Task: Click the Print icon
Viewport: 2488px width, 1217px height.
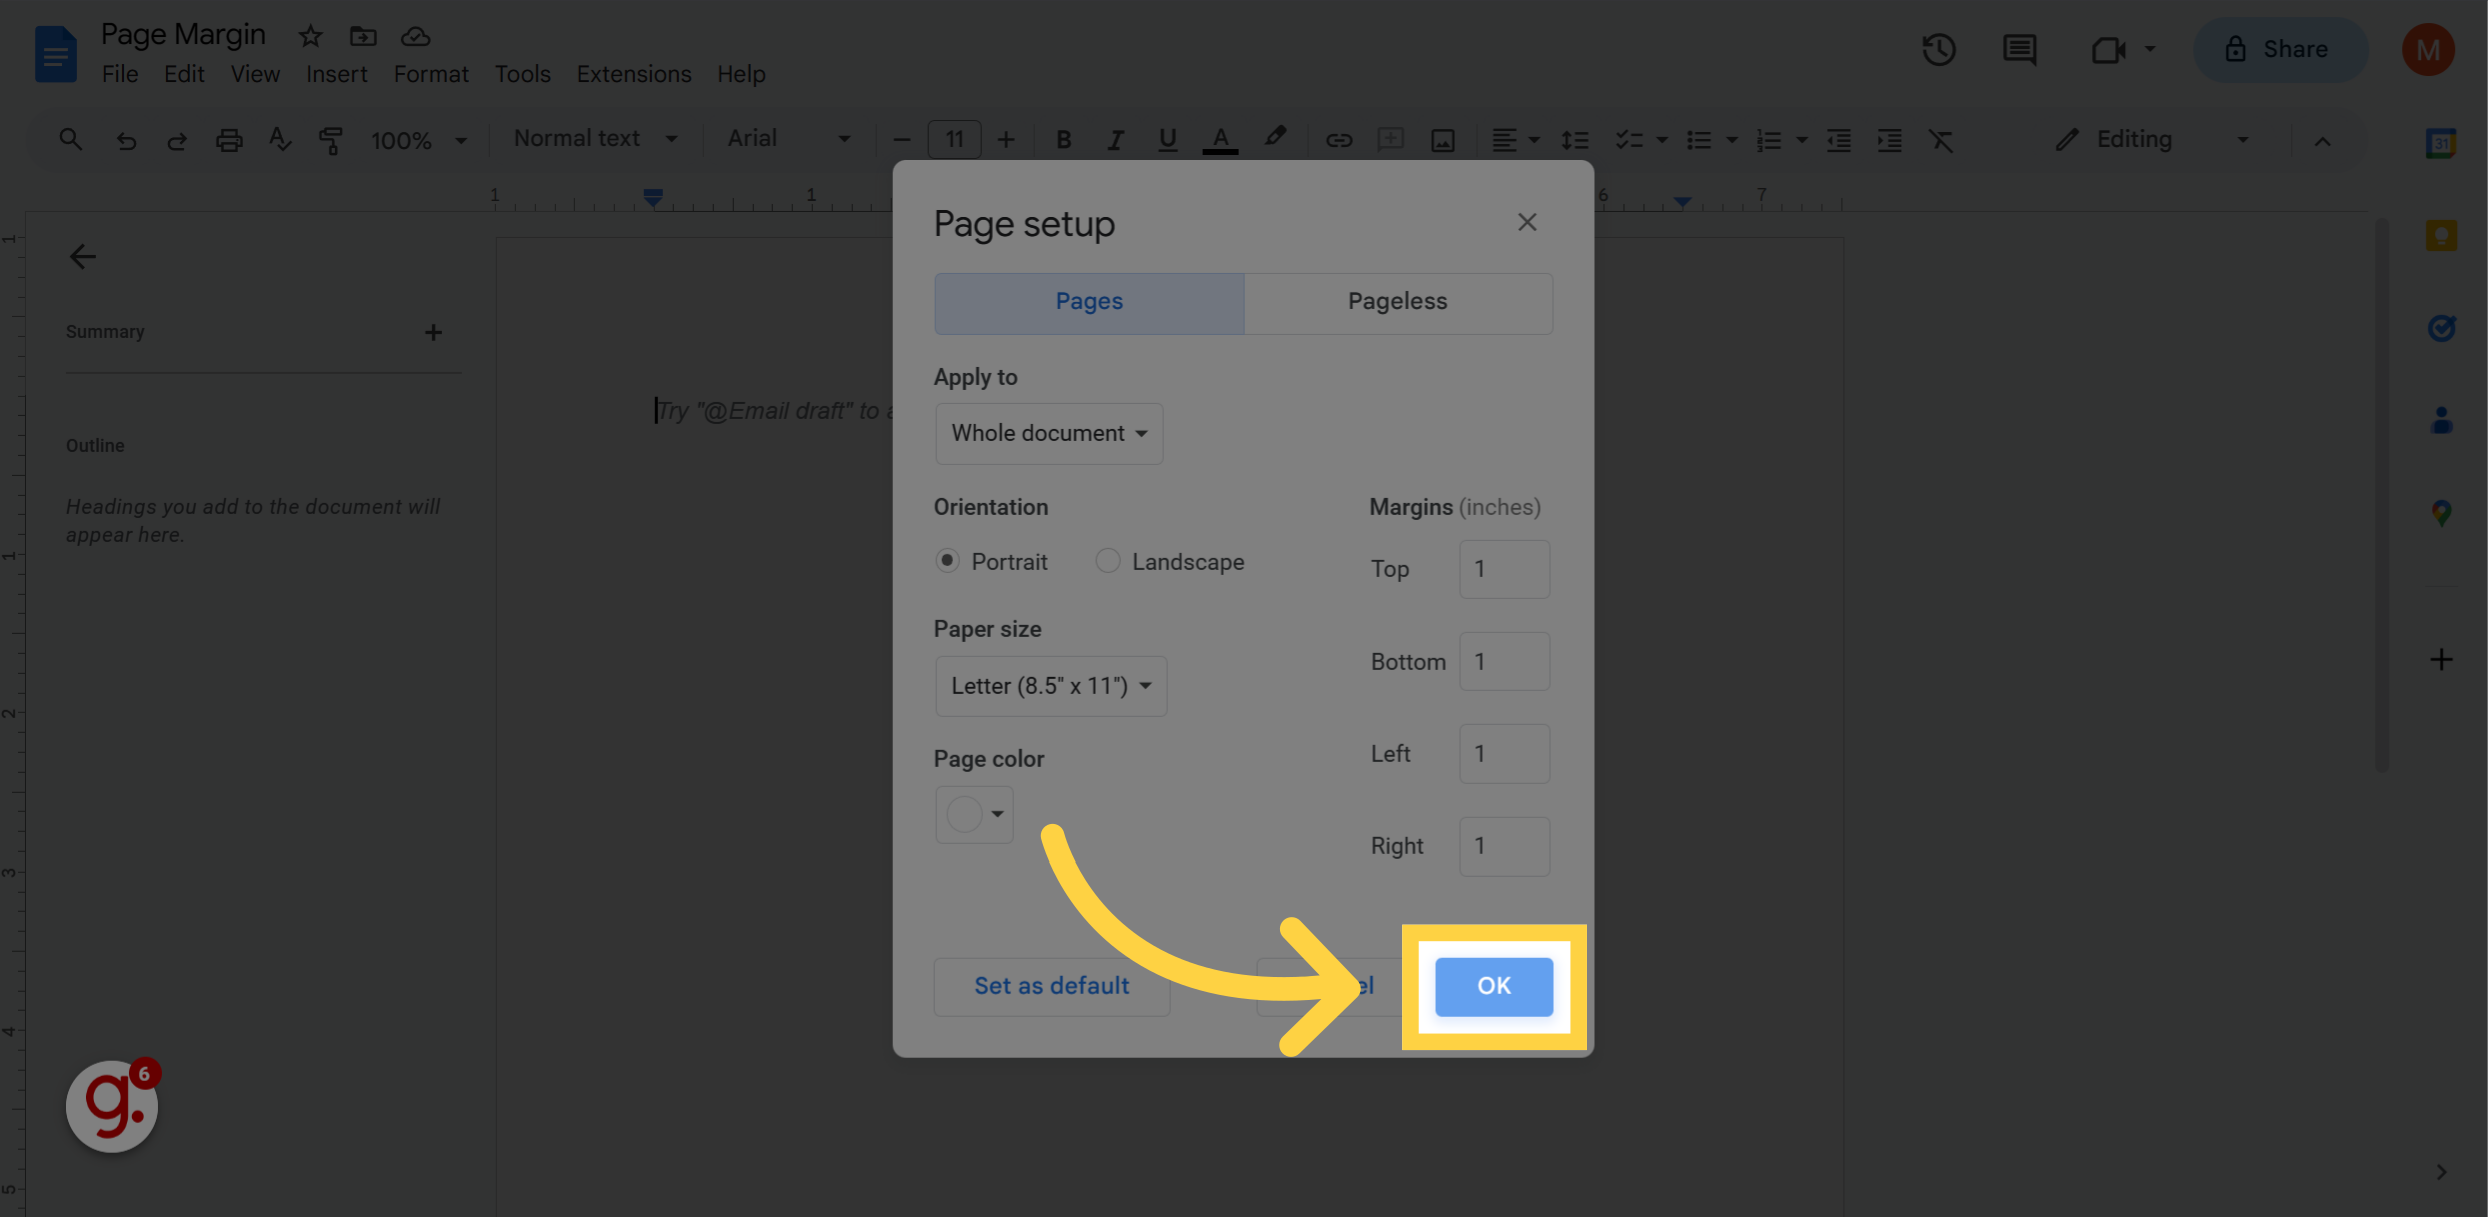Action: (x=229, y=140)
